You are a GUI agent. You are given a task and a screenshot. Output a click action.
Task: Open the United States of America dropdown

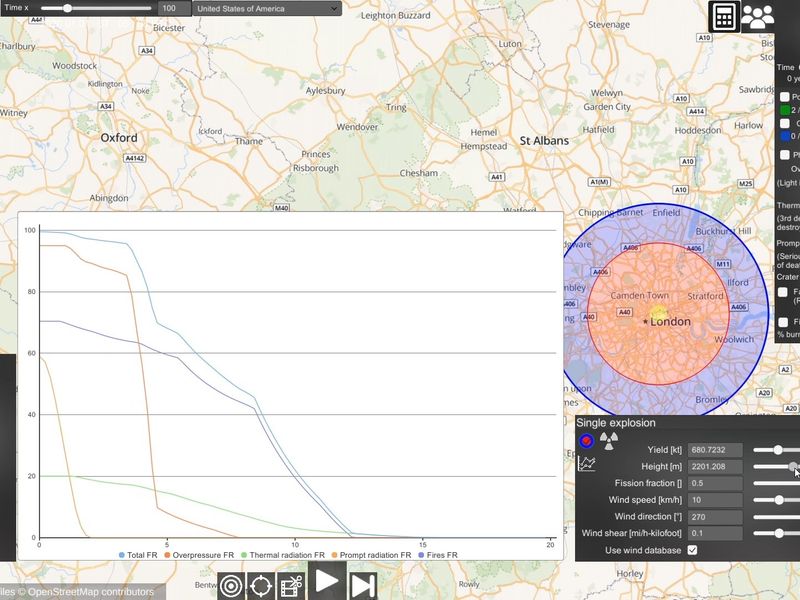click(267, 9)
